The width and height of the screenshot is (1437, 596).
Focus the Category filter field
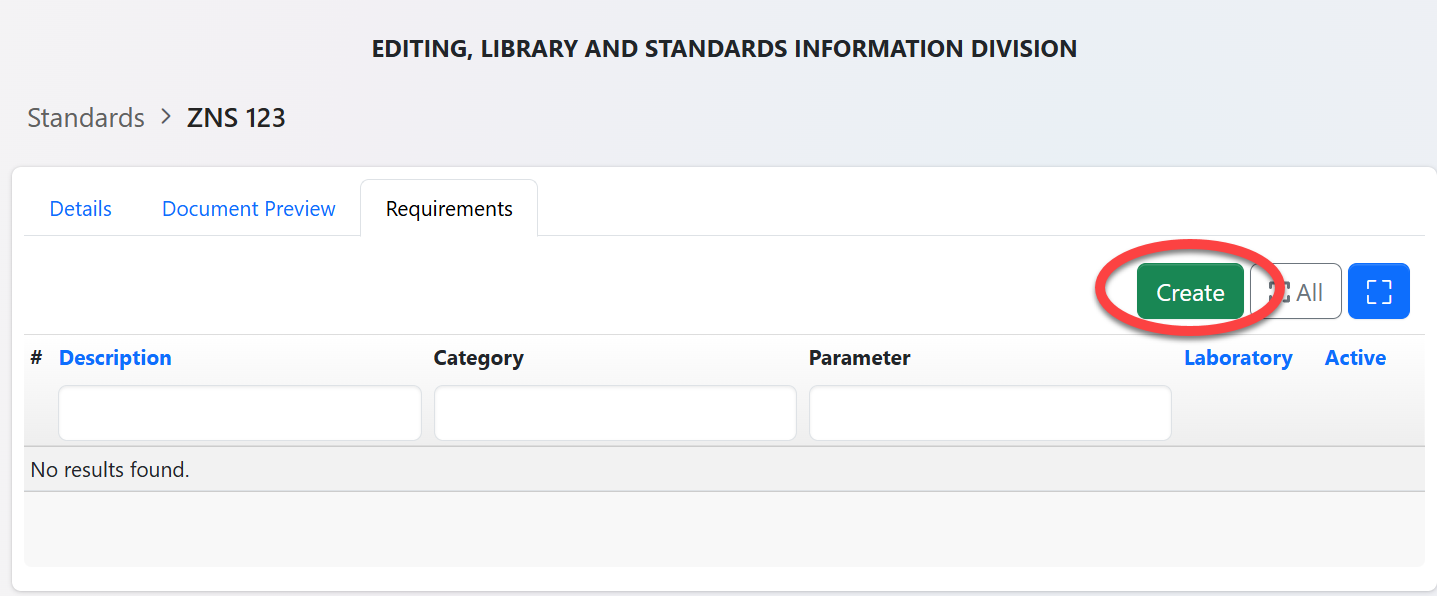pos(615,413)
